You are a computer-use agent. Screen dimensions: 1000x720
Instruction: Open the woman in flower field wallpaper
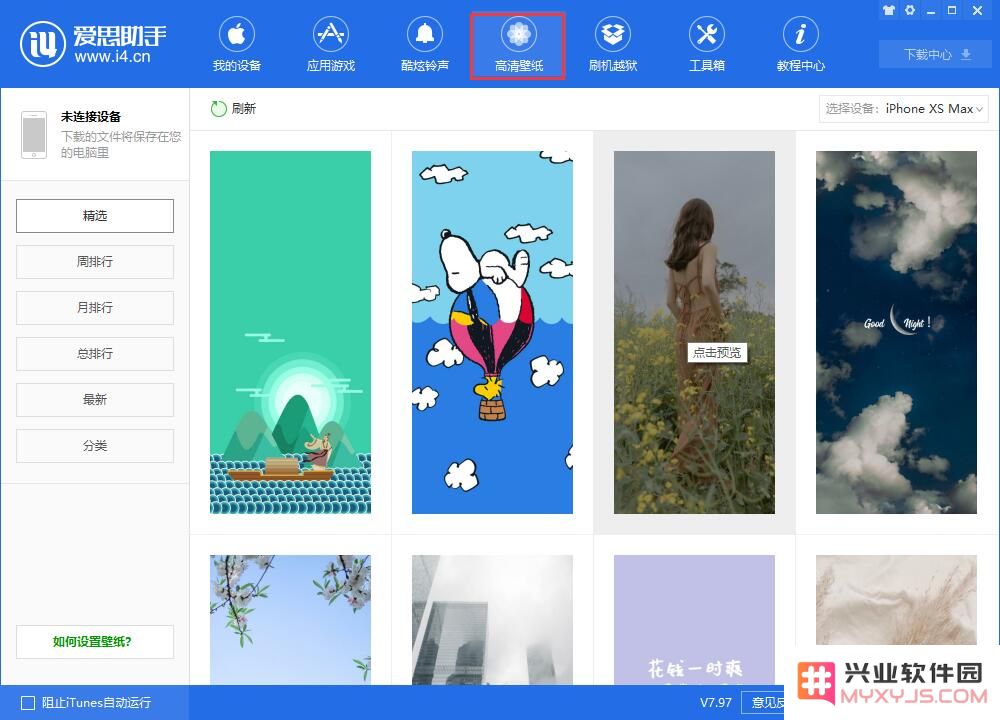tap(694, 332)
